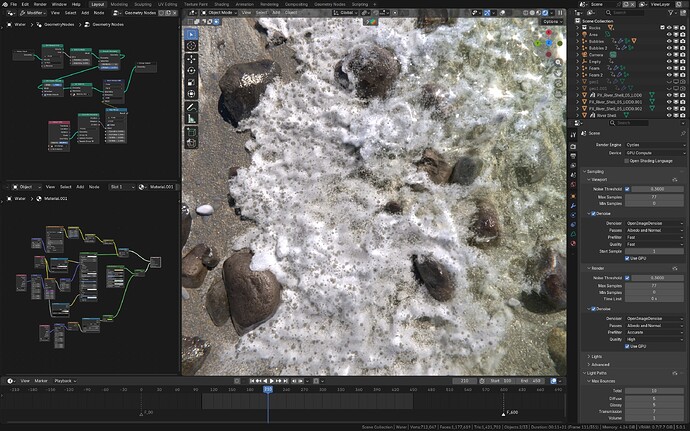Open the File menu
Image resolution: width=690 pixels, height=431 pixels.
14,4
